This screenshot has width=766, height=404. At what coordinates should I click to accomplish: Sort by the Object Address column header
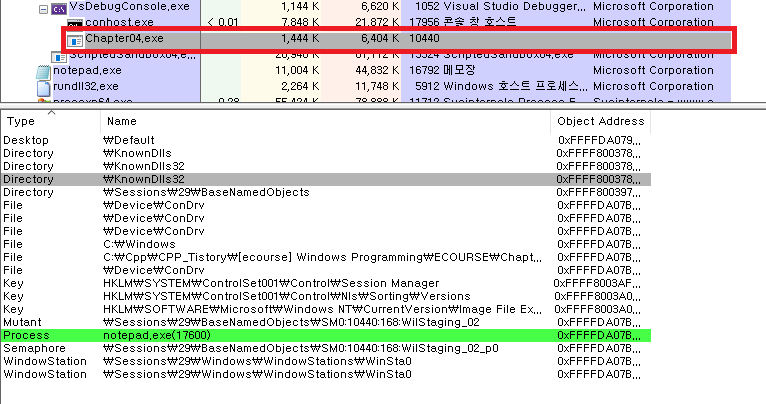point(601,121)
